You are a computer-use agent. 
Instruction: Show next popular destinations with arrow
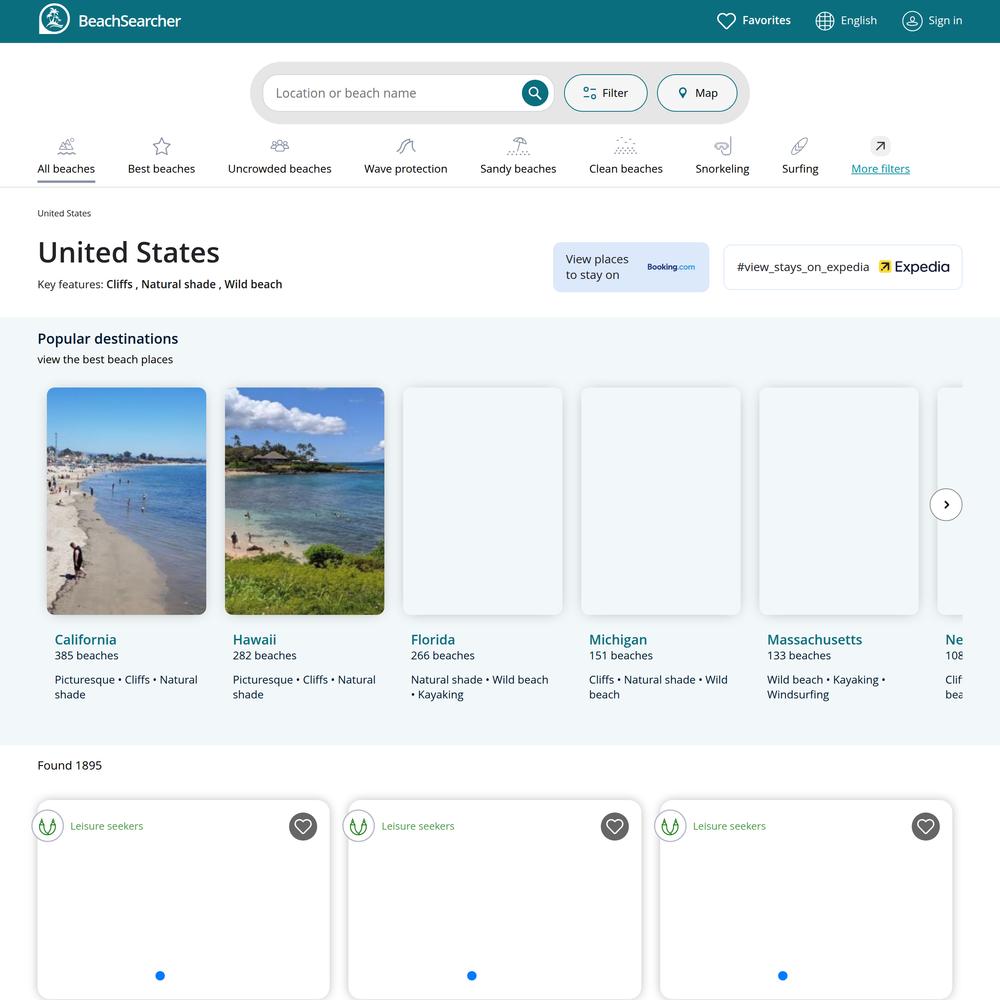pos(945,505)
